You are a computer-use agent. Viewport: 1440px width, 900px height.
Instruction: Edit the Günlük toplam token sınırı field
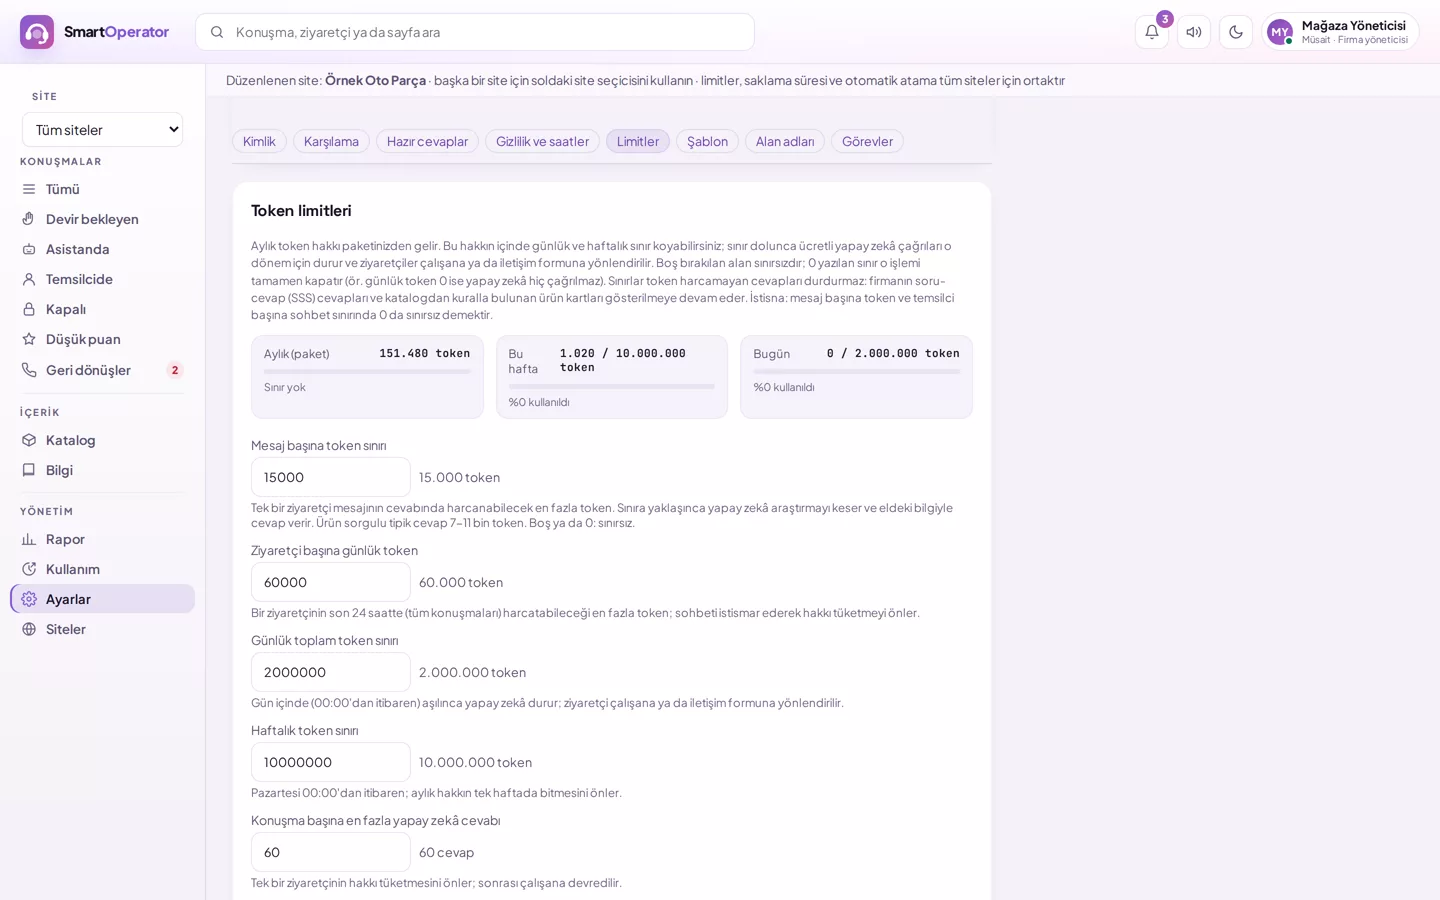tap(331, 672)
